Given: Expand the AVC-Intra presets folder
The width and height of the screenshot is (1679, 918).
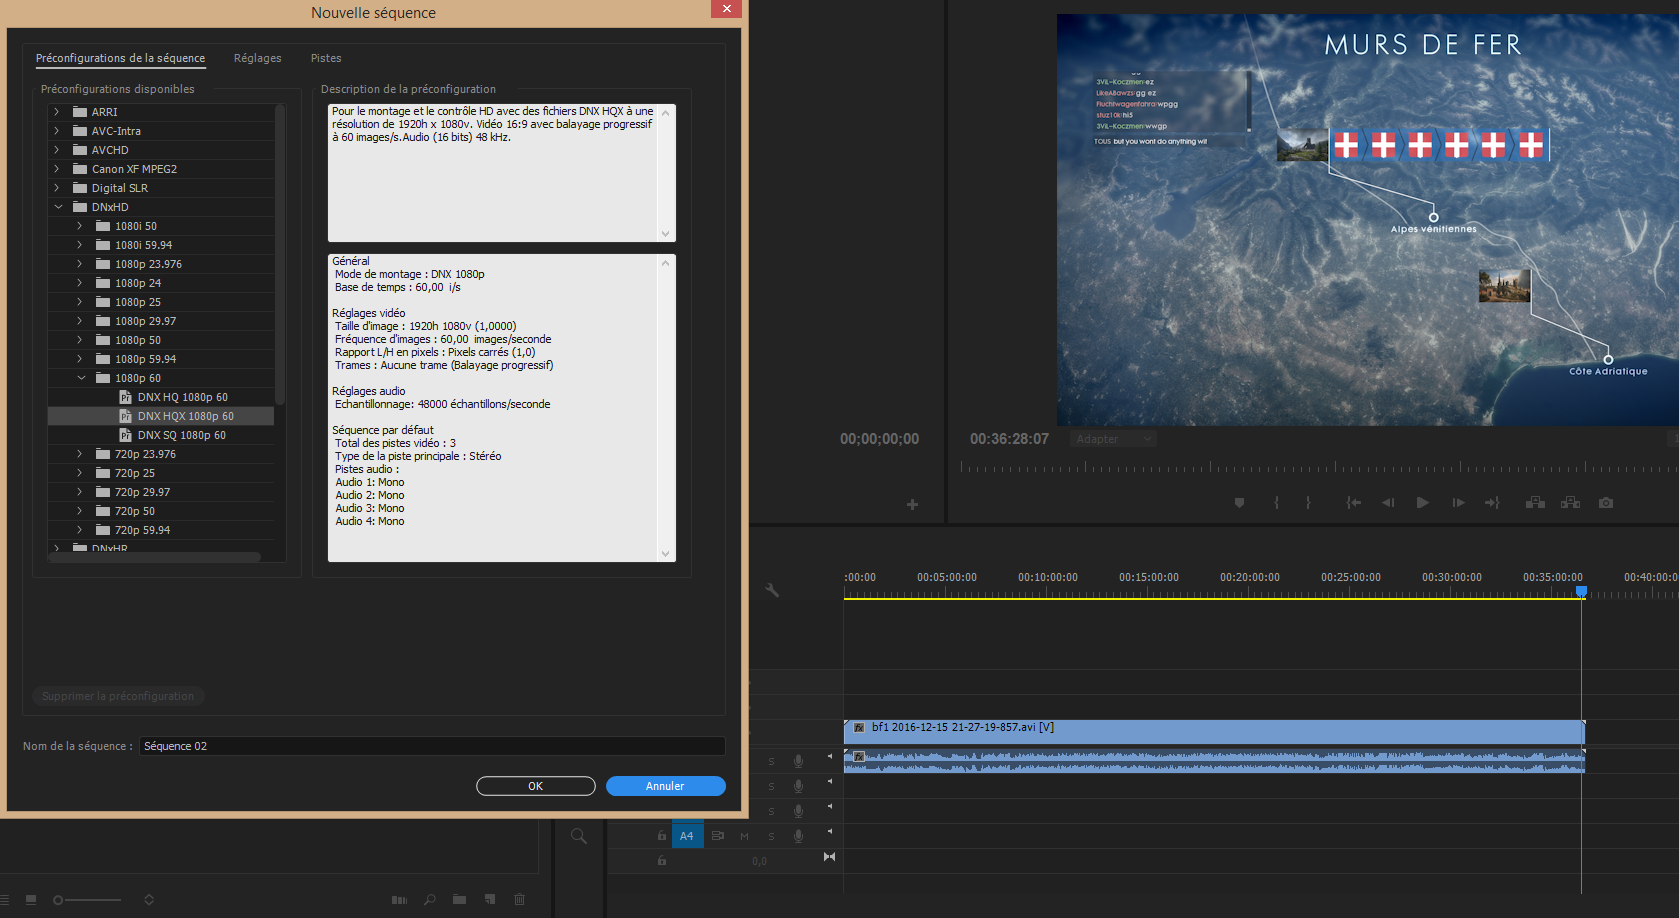Looking at the screenshot, I should click(56, 131).
